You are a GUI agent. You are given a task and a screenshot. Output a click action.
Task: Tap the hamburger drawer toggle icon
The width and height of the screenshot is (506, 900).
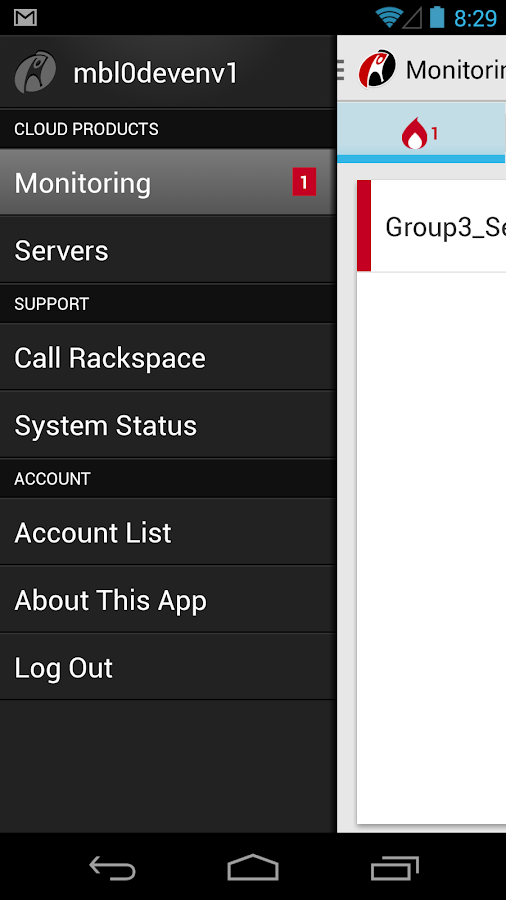[x=340, y=70]
